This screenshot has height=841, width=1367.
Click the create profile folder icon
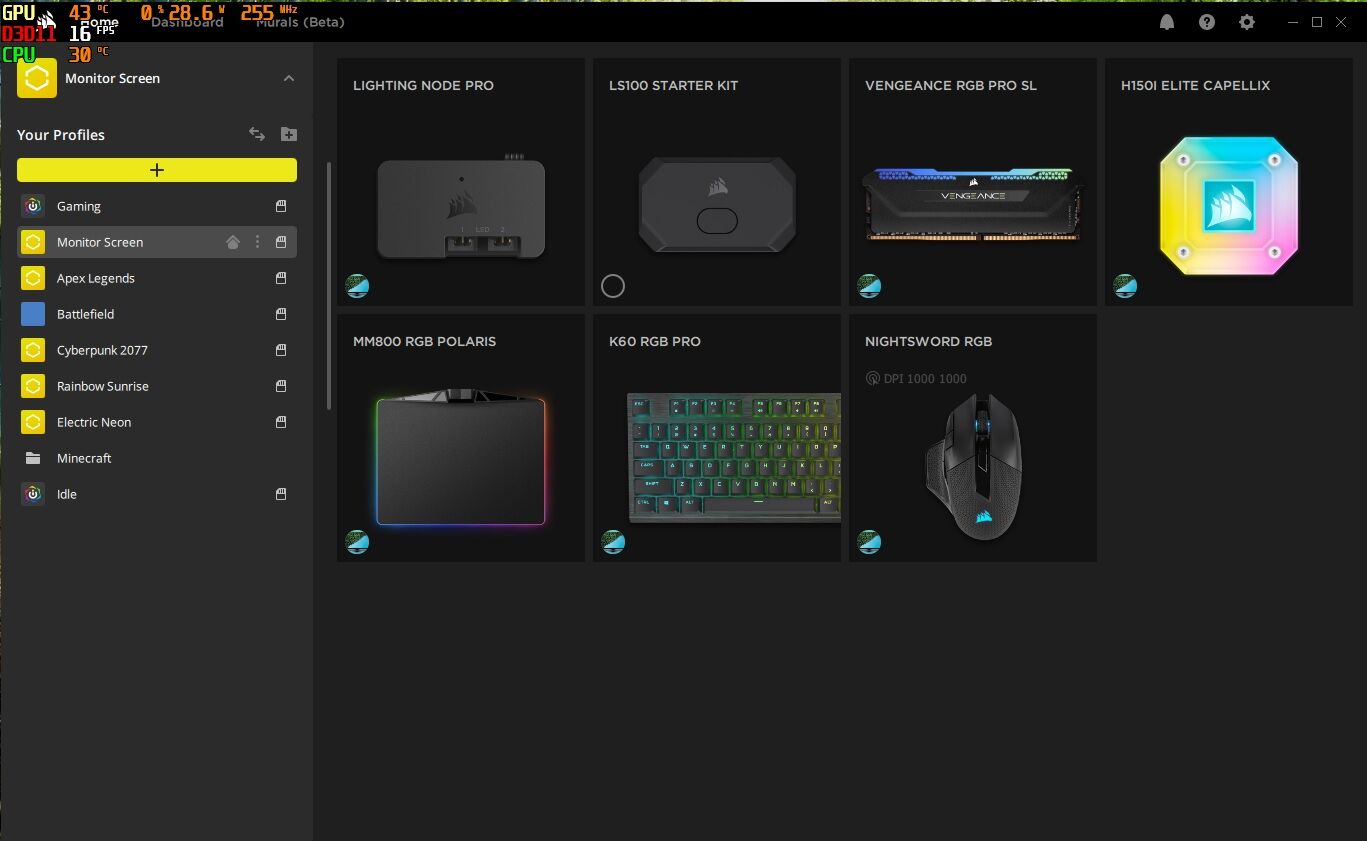coord(289,134)
